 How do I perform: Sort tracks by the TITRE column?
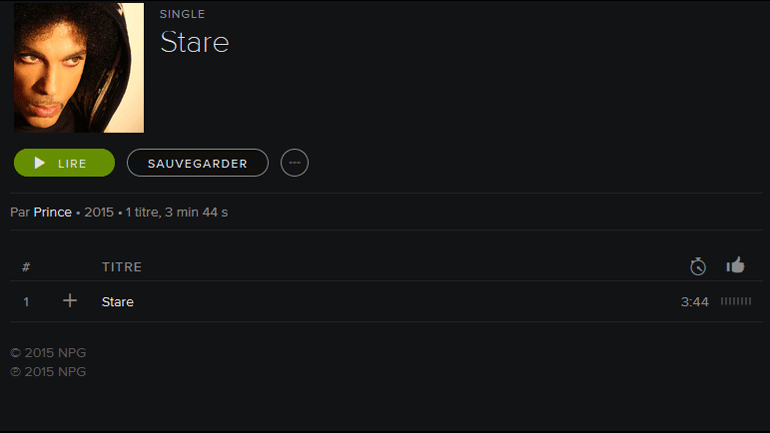[122, 267]
